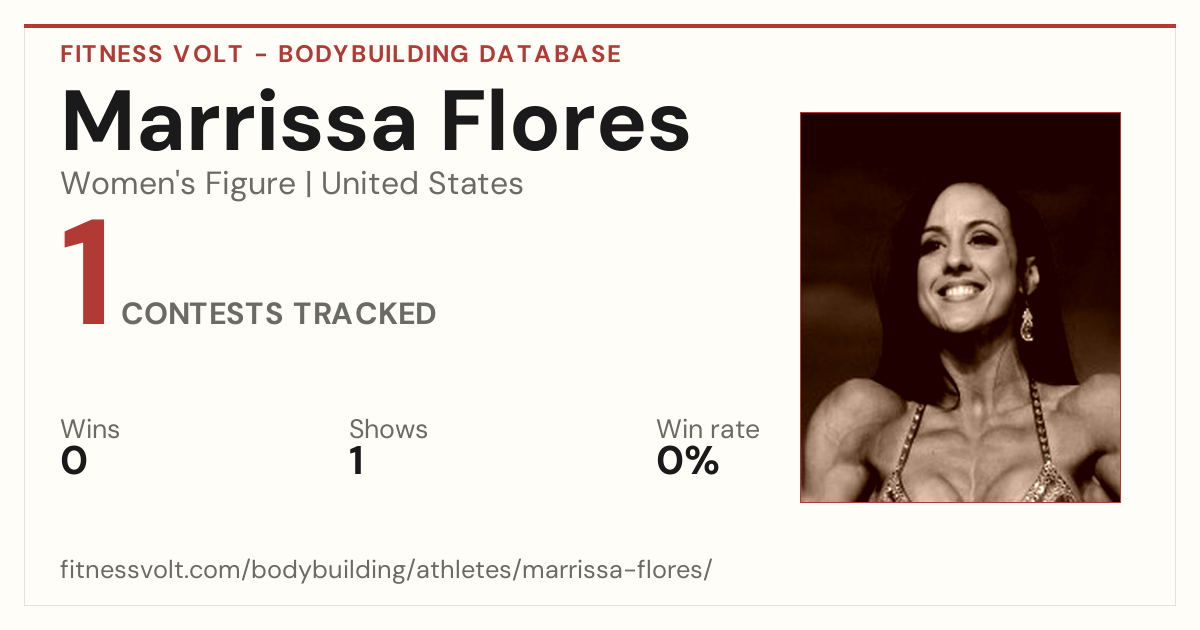The height and width of the screenshot is (630, 1200).
Task: Click the smiling face in photo
Action: pos(962,253)
